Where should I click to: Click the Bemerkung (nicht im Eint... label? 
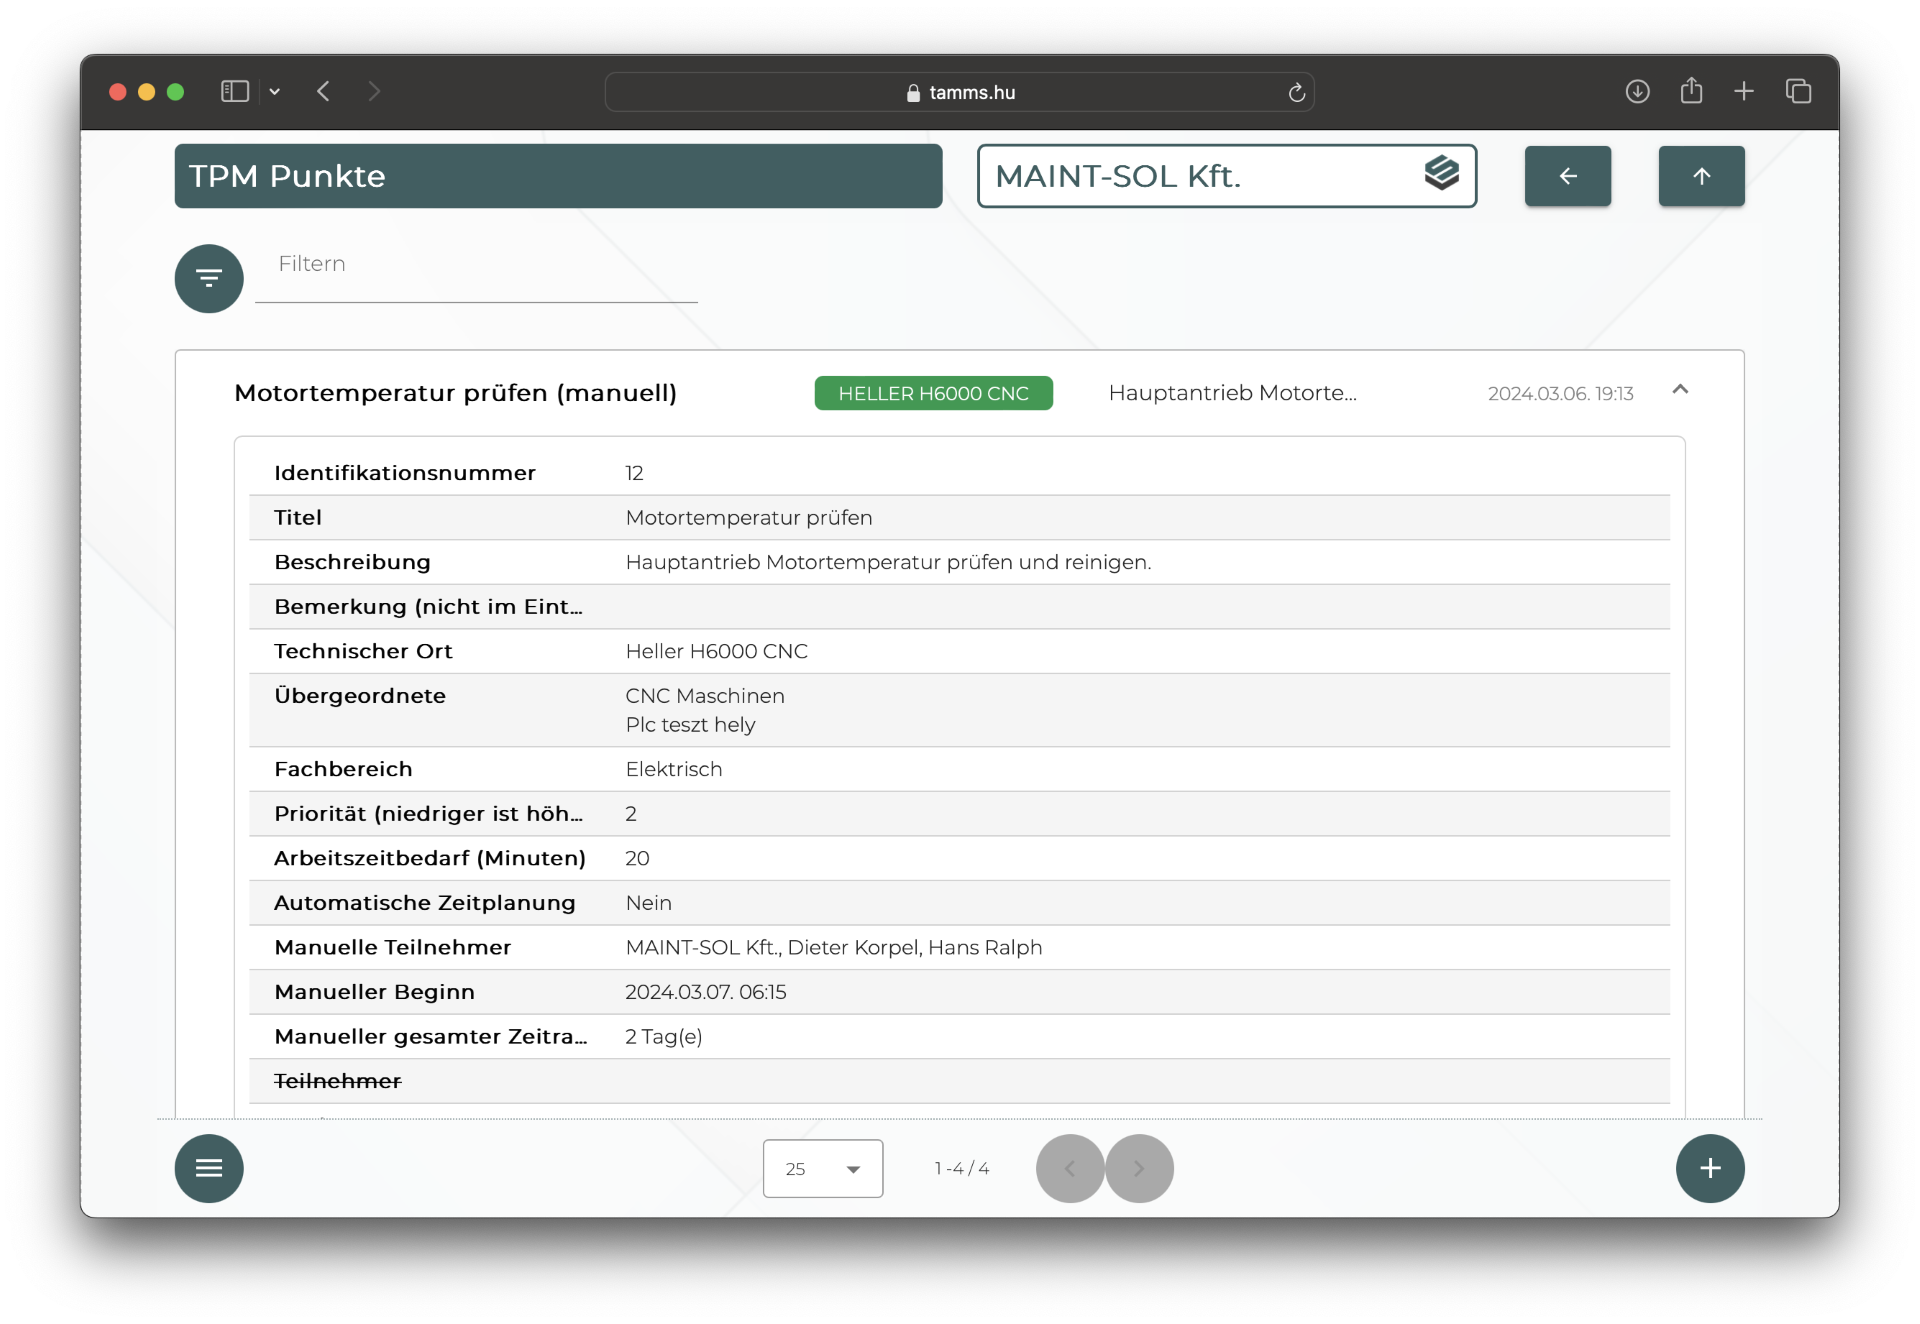tap(428, 607)
